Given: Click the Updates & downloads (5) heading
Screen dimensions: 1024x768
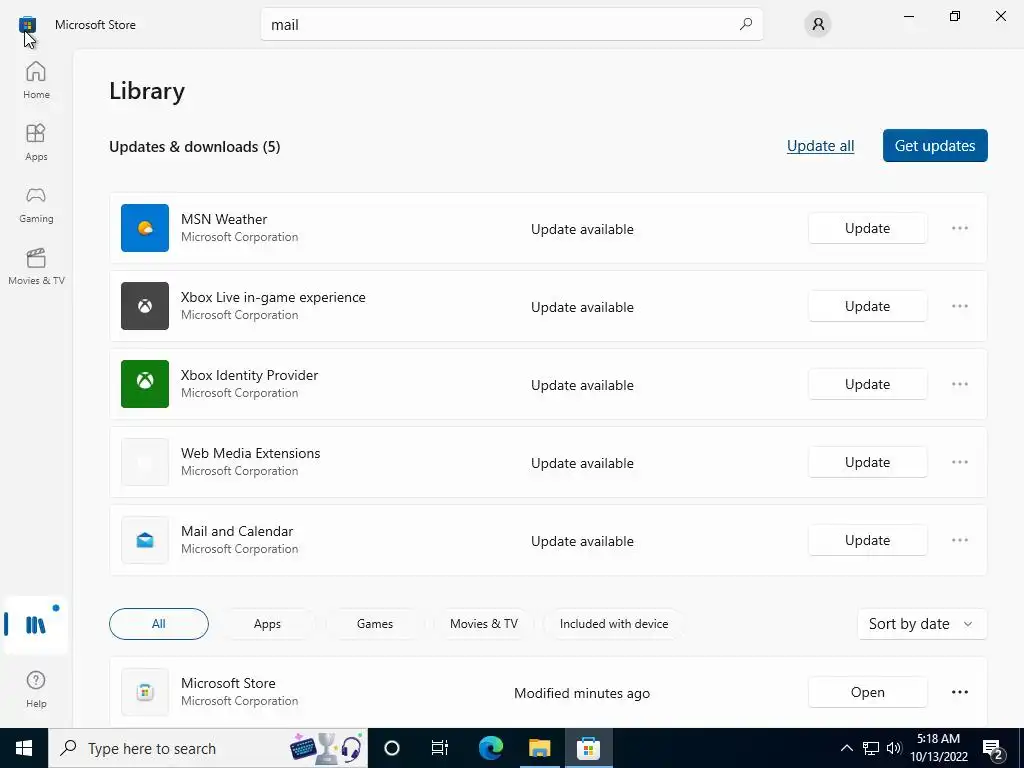Looking at the screenshot, I should (x=195, y=147).
